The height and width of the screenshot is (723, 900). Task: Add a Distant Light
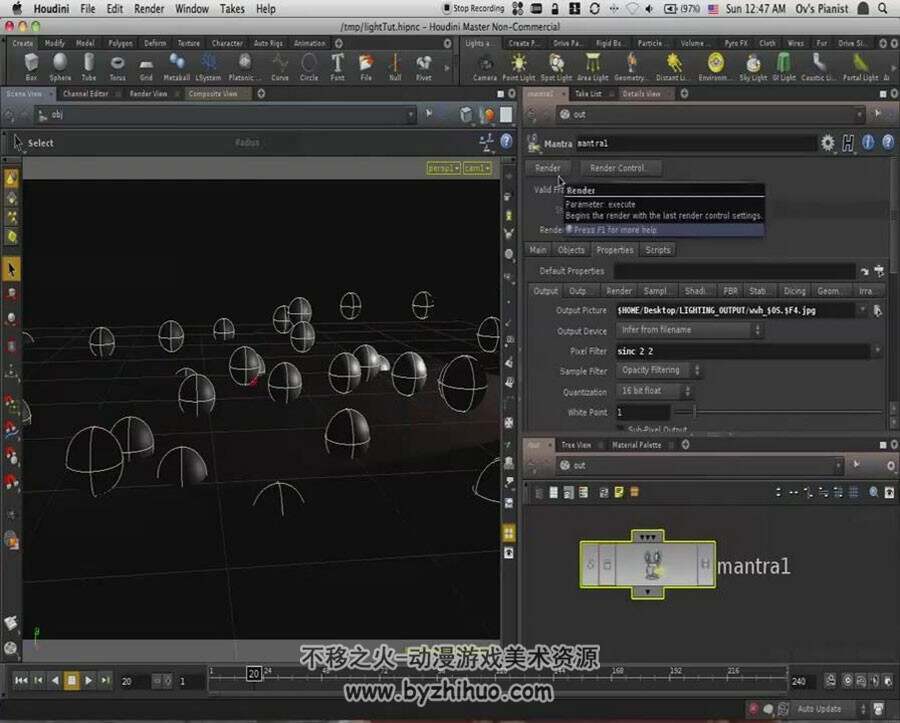[672, 67]
